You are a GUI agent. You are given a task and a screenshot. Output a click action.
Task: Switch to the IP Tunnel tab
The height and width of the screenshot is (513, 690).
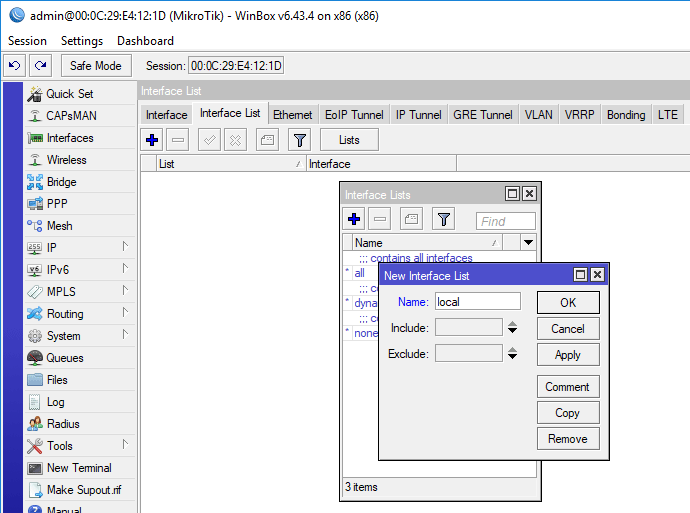[x=418, y=115]
